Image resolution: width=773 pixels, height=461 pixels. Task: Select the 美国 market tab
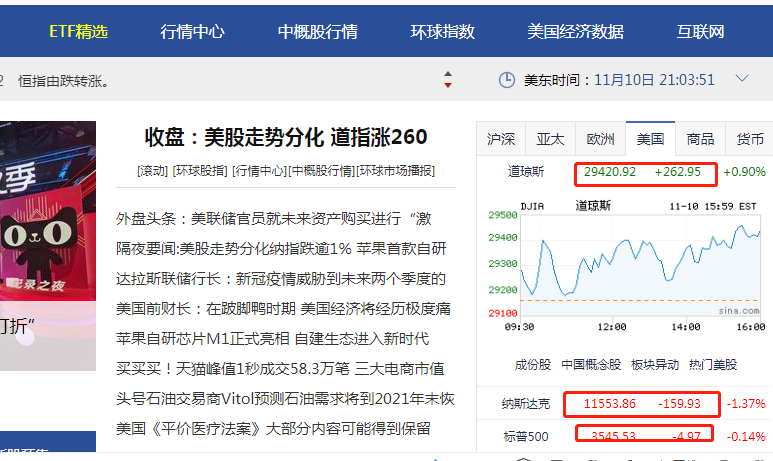[650, 139]
